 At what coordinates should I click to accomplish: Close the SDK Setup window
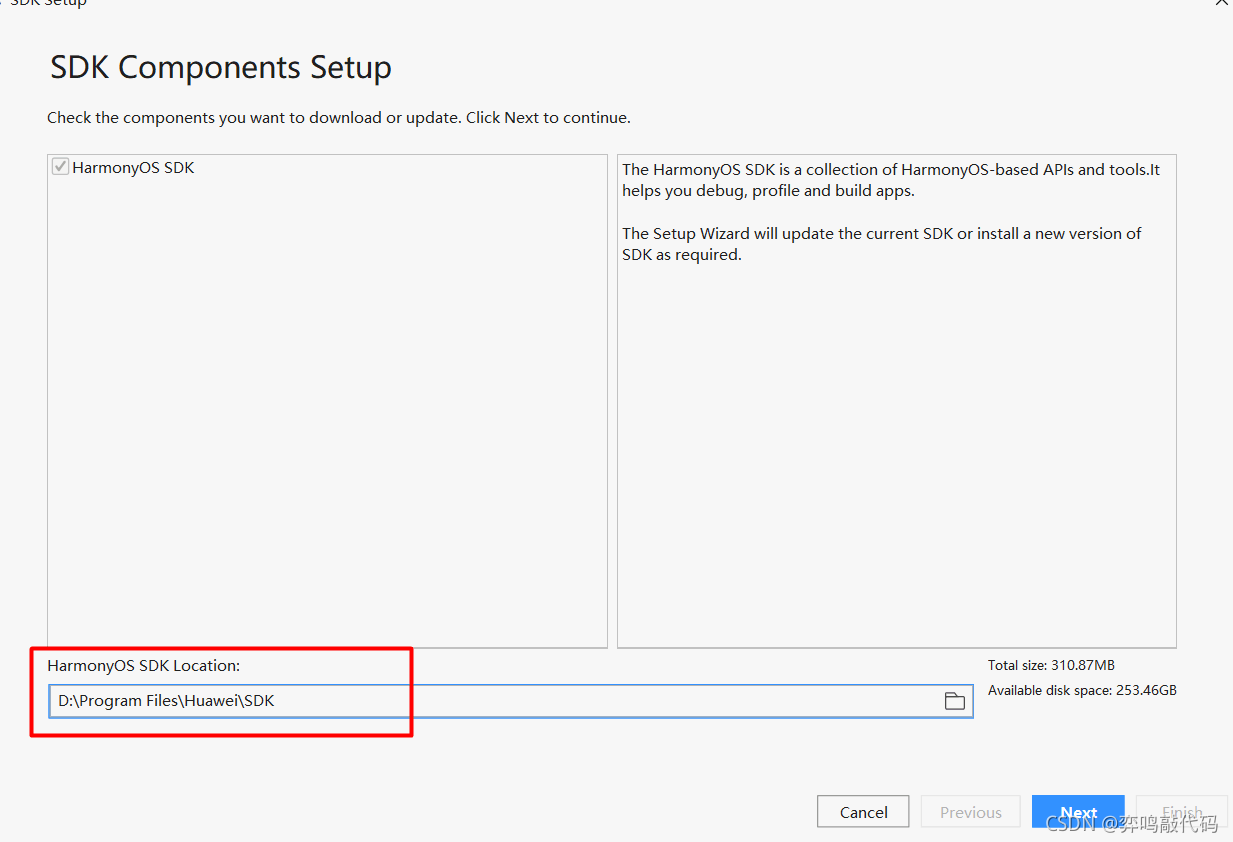(x=1222, y=3)
